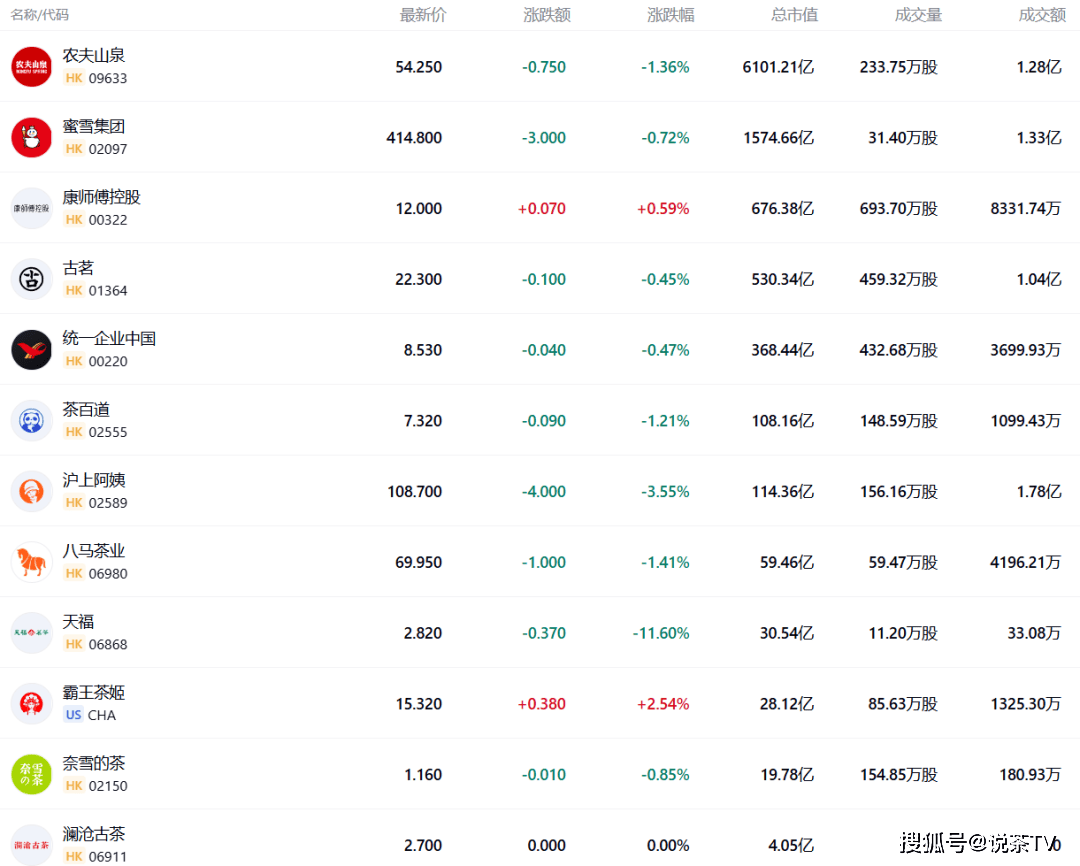This screenshot has width=1080, height=866.
Task: Click the US market tag beside CHA
Action: click(x=73, y=715)
